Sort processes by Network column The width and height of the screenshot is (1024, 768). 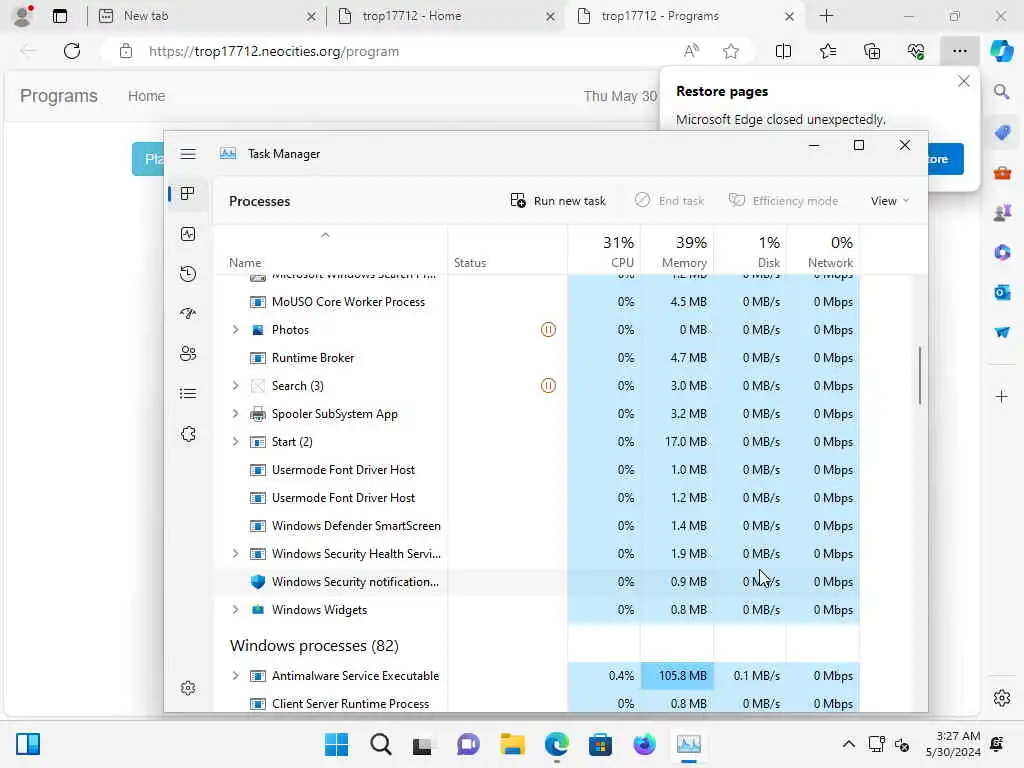pyautogui.click(x=824, y=251)
